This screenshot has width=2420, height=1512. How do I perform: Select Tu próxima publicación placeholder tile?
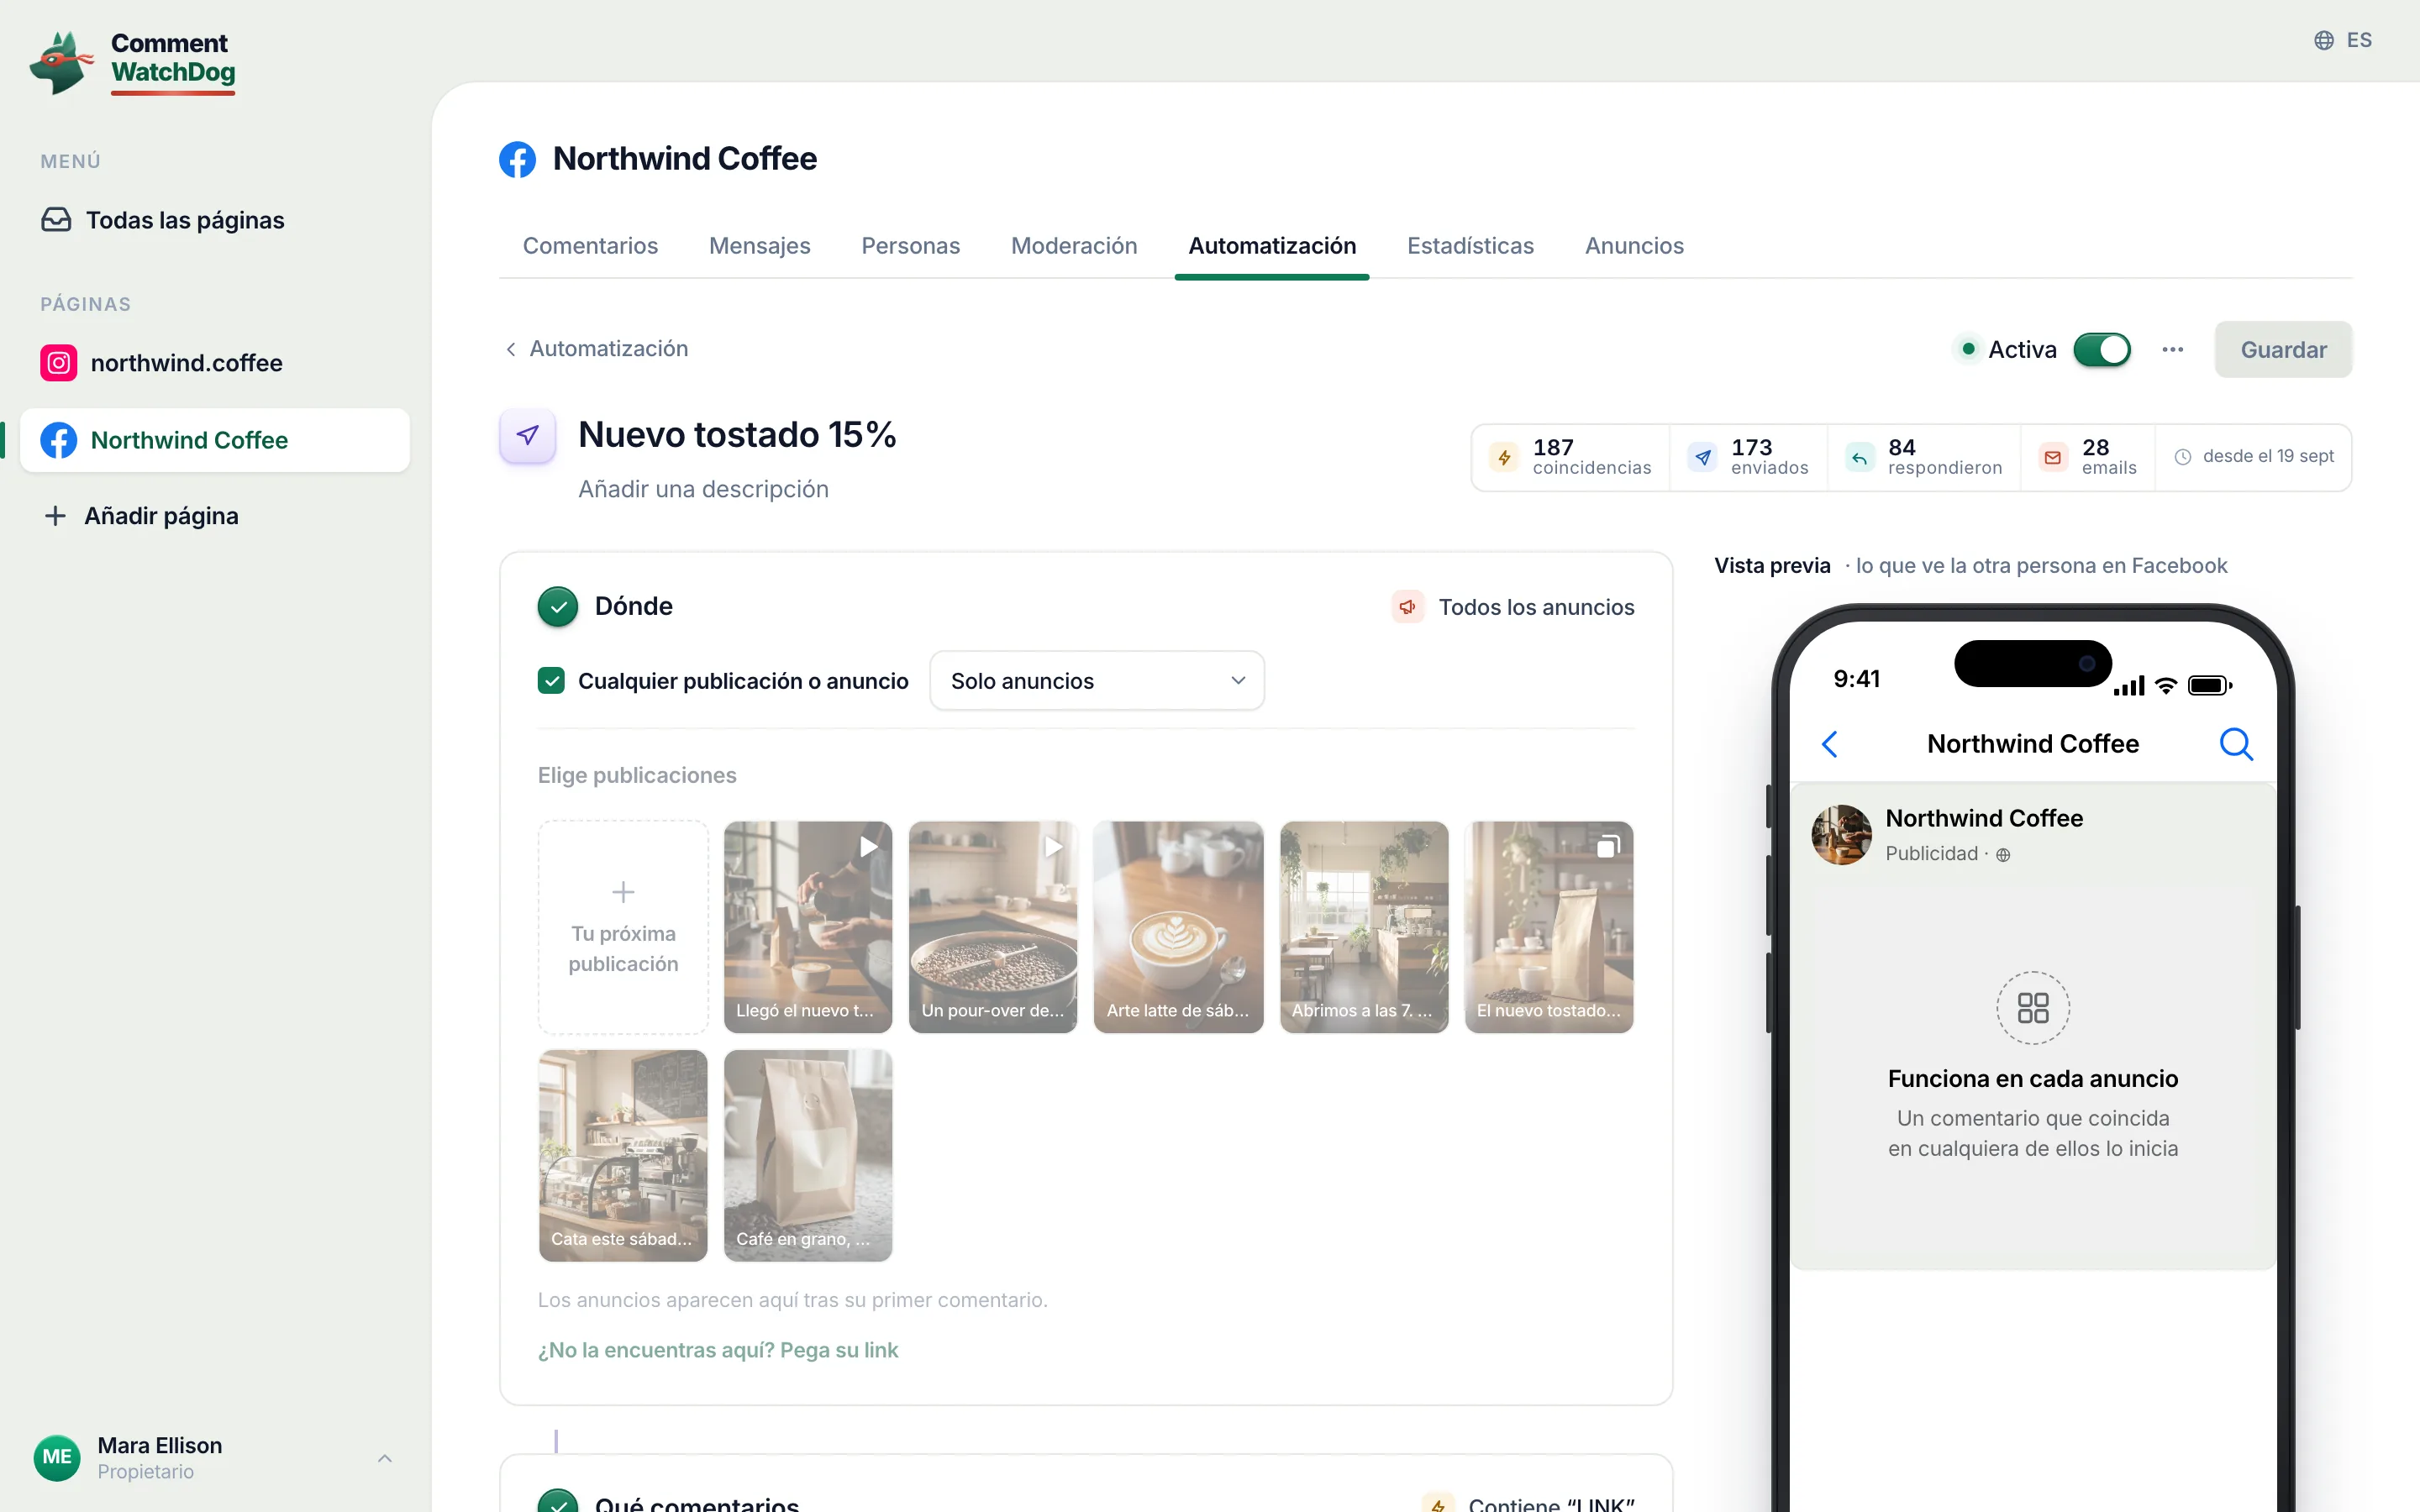click(623, 927)
